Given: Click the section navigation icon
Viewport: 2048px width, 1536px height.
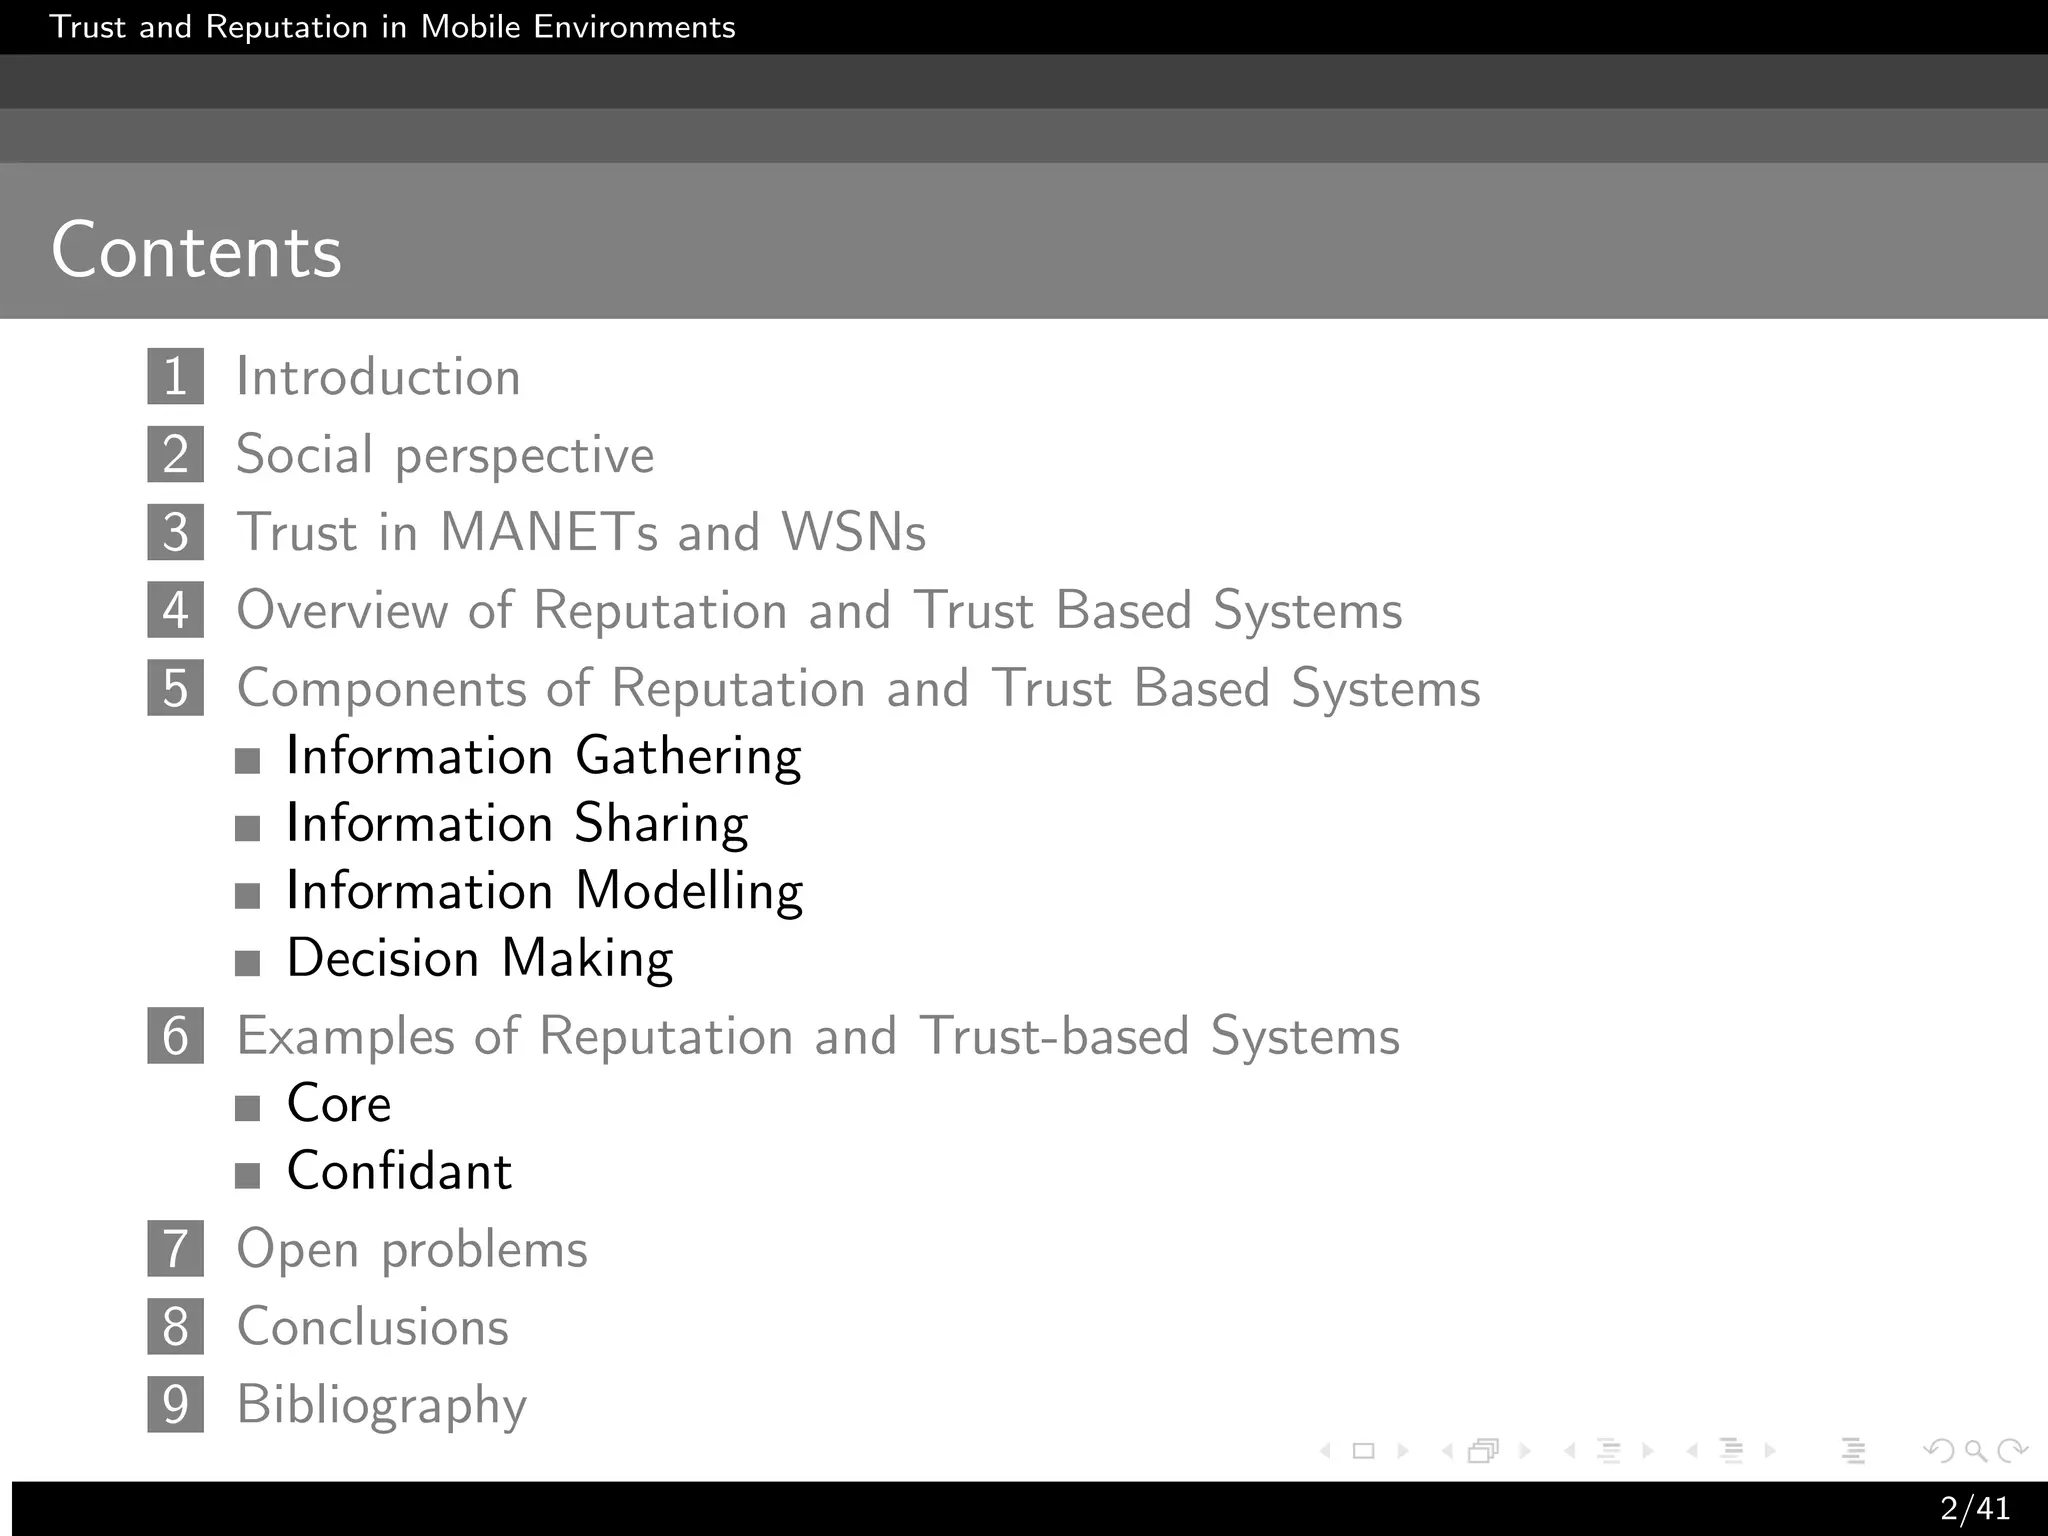Looking at the screenshot, I should [x=1731, y=1450].
